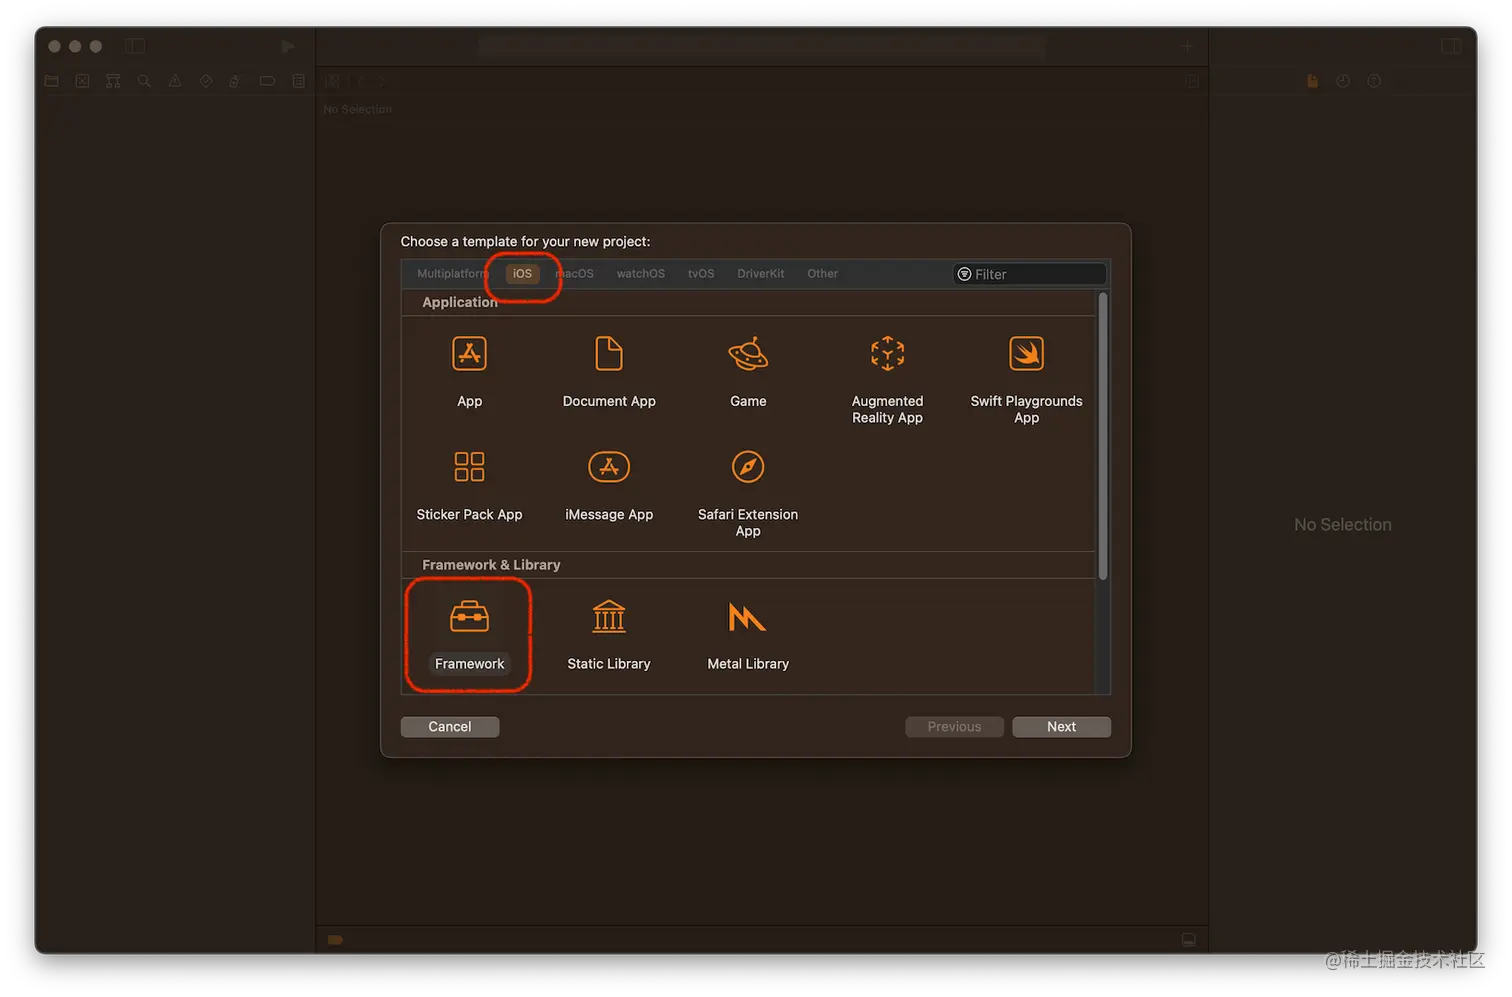Viewport: 1512px width, 997px height.
Task: Select the Metal Library template
Action: click(x=748, y=636)
